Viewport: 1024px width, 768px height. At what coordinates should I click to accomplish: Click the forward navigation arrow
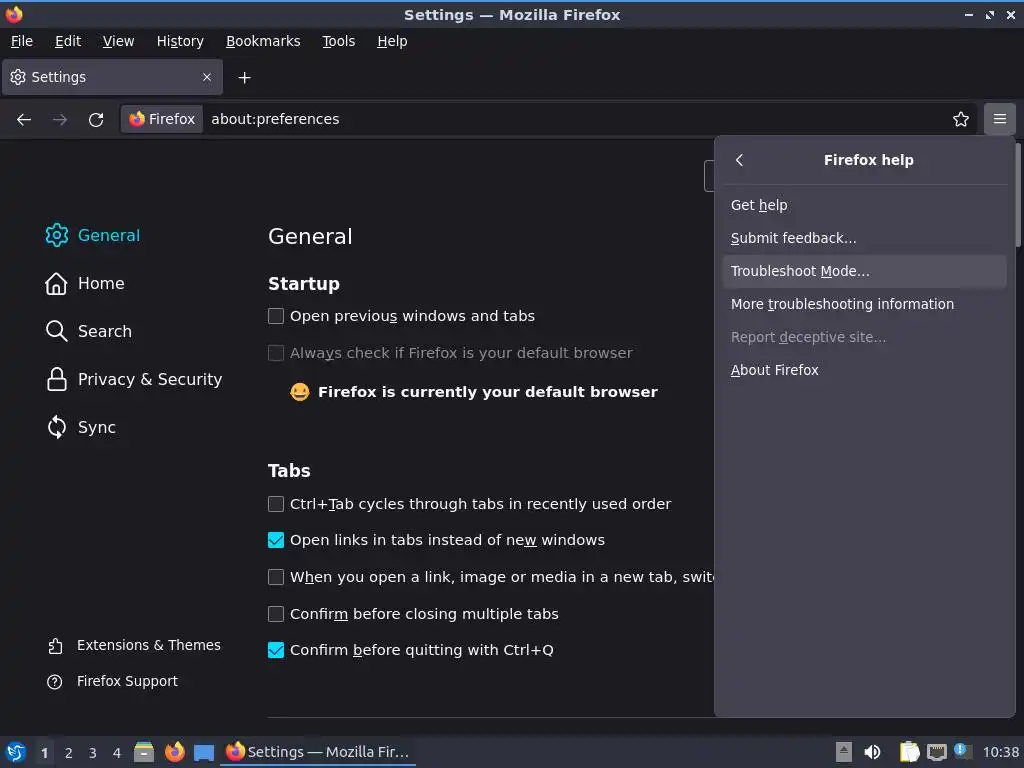click(x=59, y=120)
